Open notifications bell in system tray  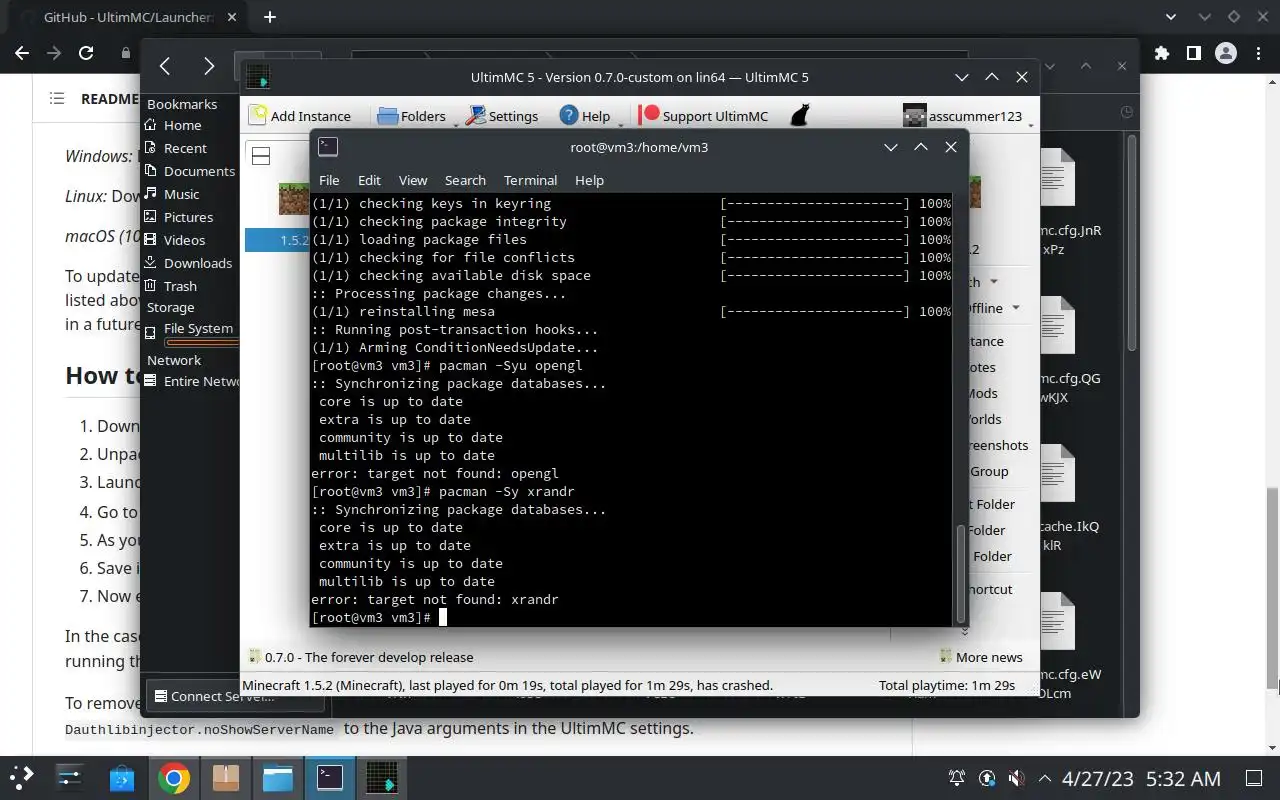(x=957, y=778)
